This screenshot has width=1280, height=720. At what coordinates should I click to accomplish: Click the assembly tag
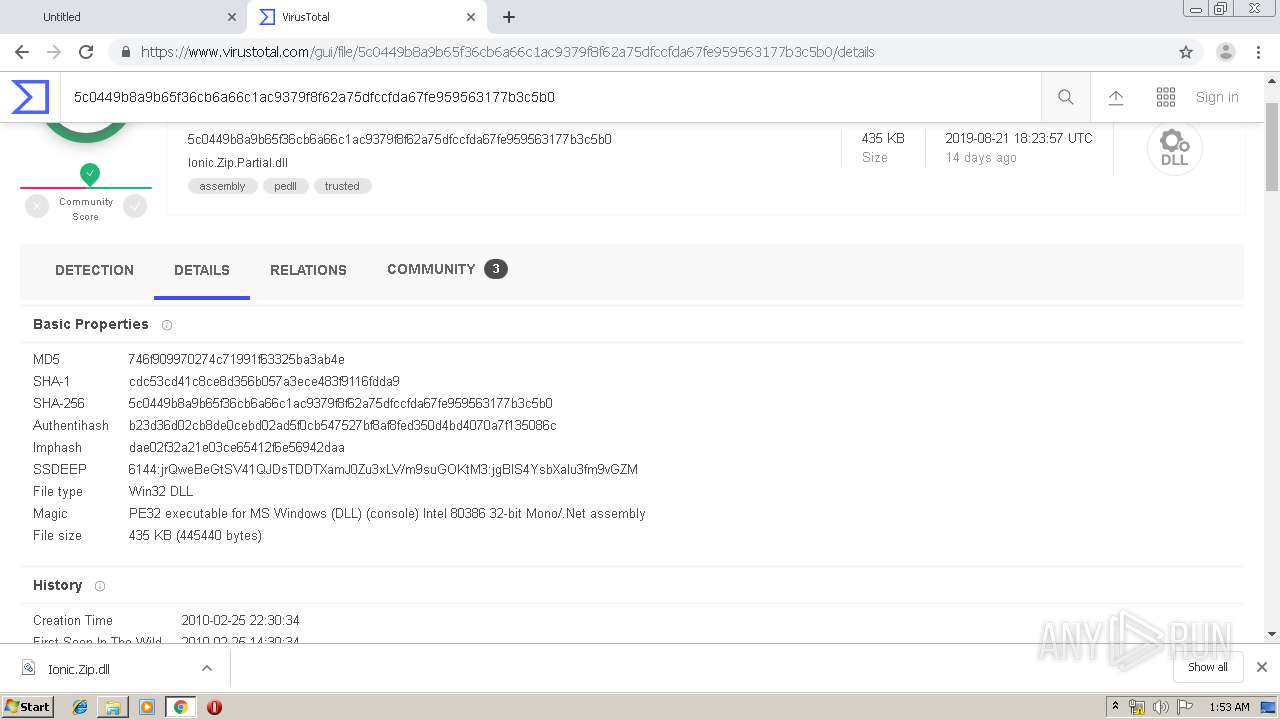click(x=222, y=186)
